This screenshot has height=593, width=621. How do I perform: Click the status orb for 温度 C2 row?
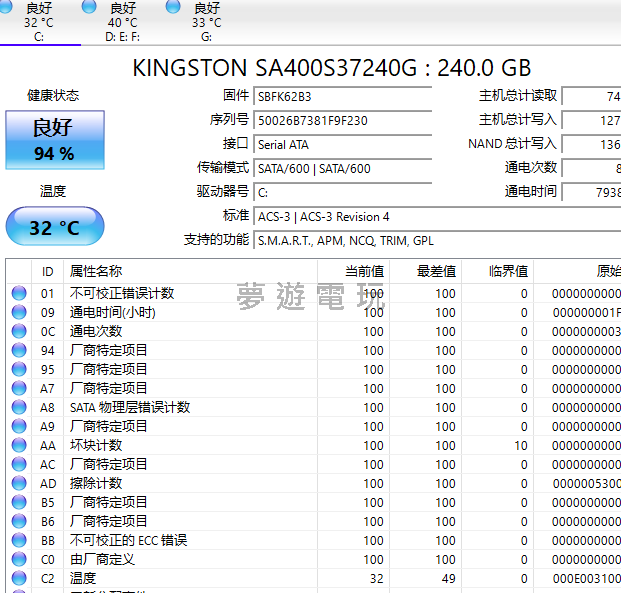click(x=19, y=579)
